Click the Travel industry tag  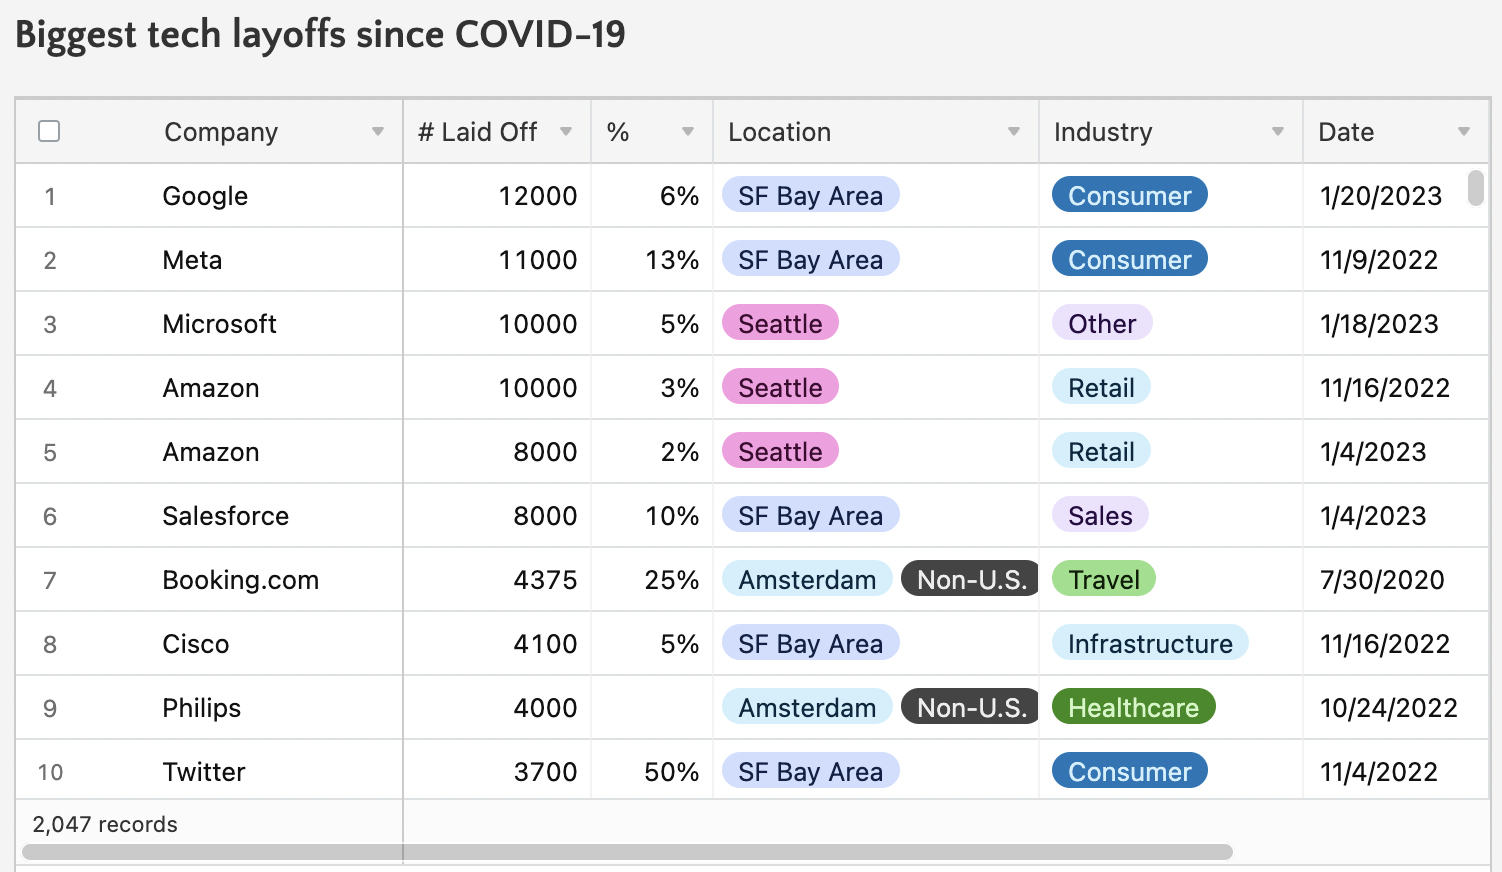1104,579
